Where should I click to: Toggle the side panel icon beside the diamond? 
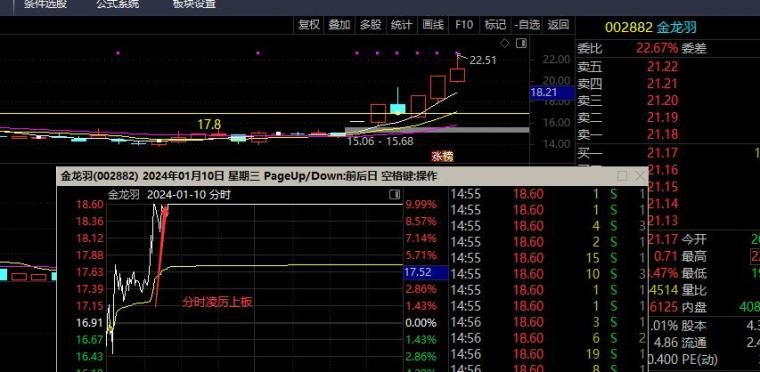click(x=522, y=44)
